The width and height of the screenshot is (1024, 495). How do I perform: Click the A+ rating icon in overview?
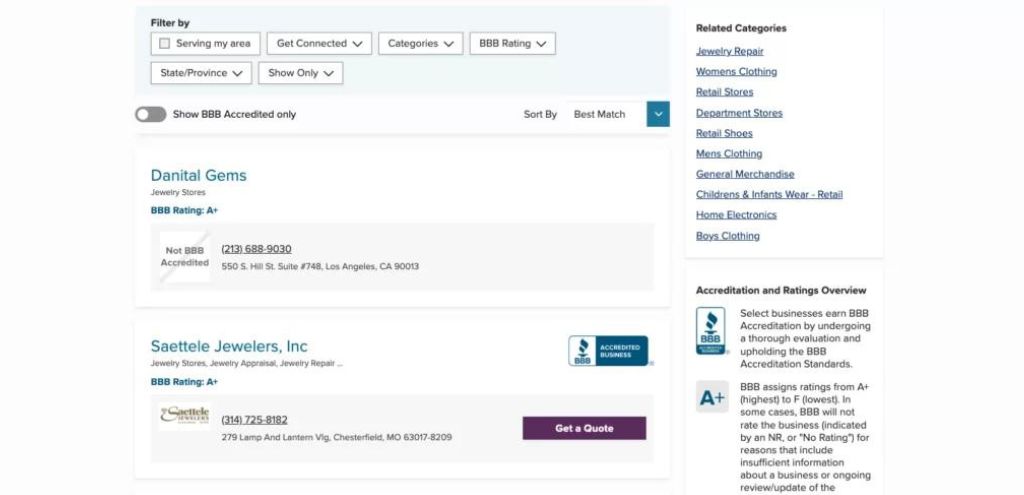712,397
